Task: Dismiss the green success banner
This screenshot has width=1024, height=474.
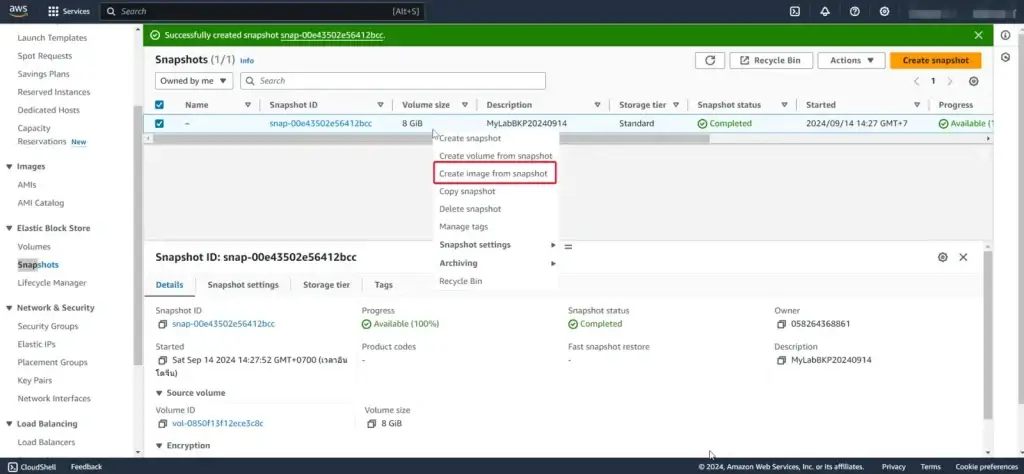Action: coord(978,35)
